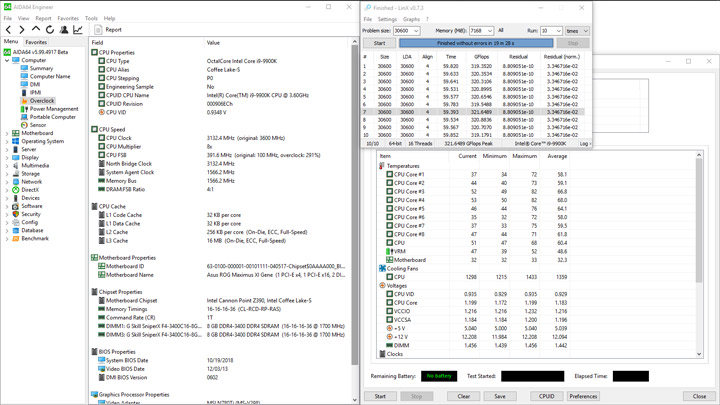
Task: Click the LinX finished progress bar
Action: click(x=476, y=43)
